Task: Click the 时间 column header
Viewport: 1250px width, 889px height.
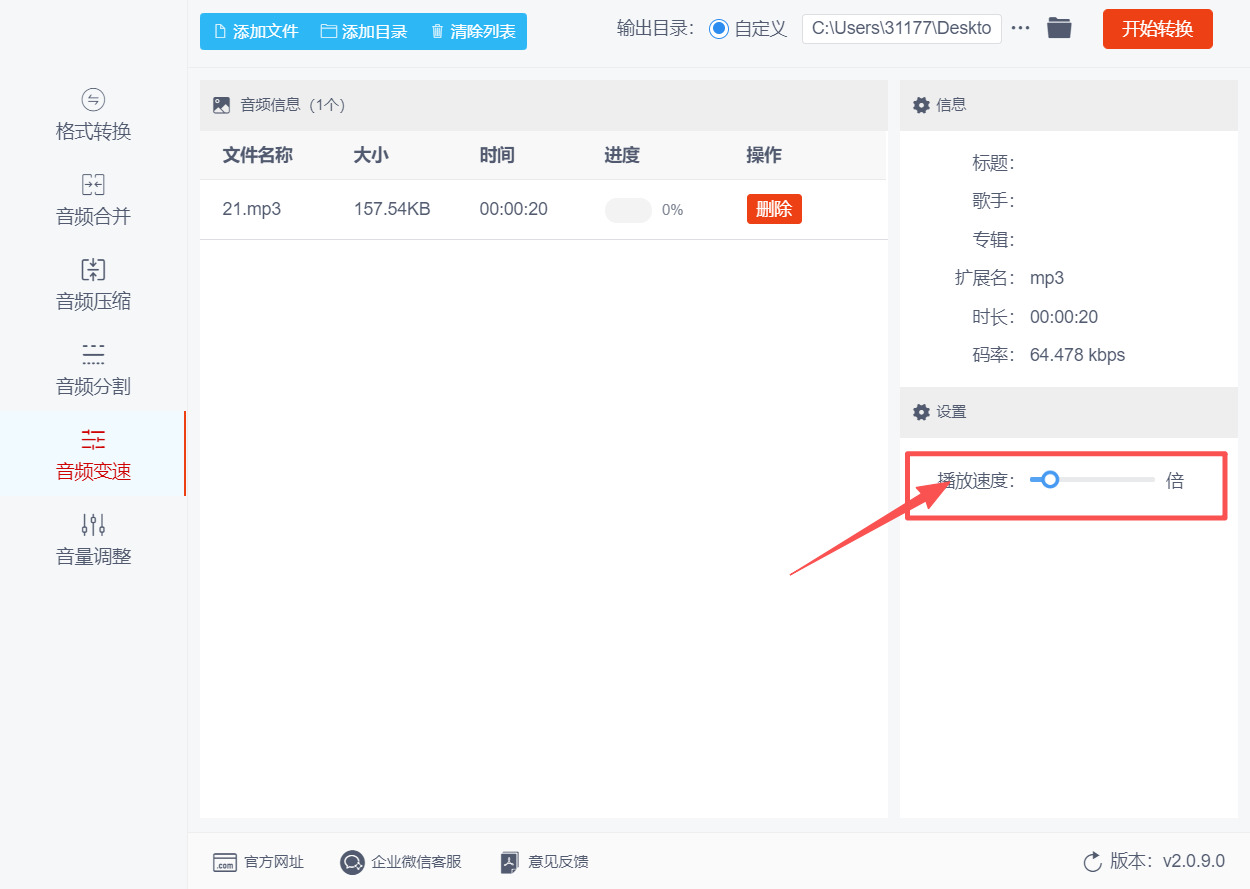Action: pyautogui.click(x=497, y=155)
